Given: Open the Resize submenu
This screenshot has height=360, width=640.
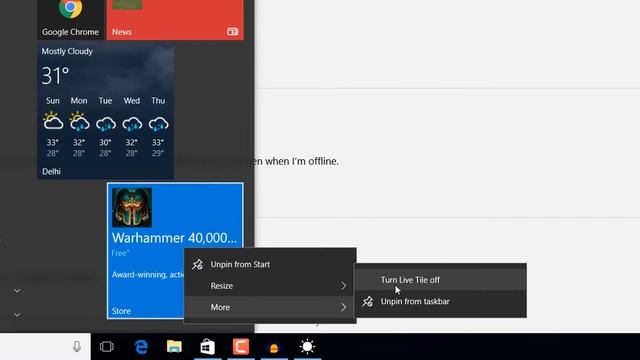Looking at the screenshot, I should pos(270,286).
